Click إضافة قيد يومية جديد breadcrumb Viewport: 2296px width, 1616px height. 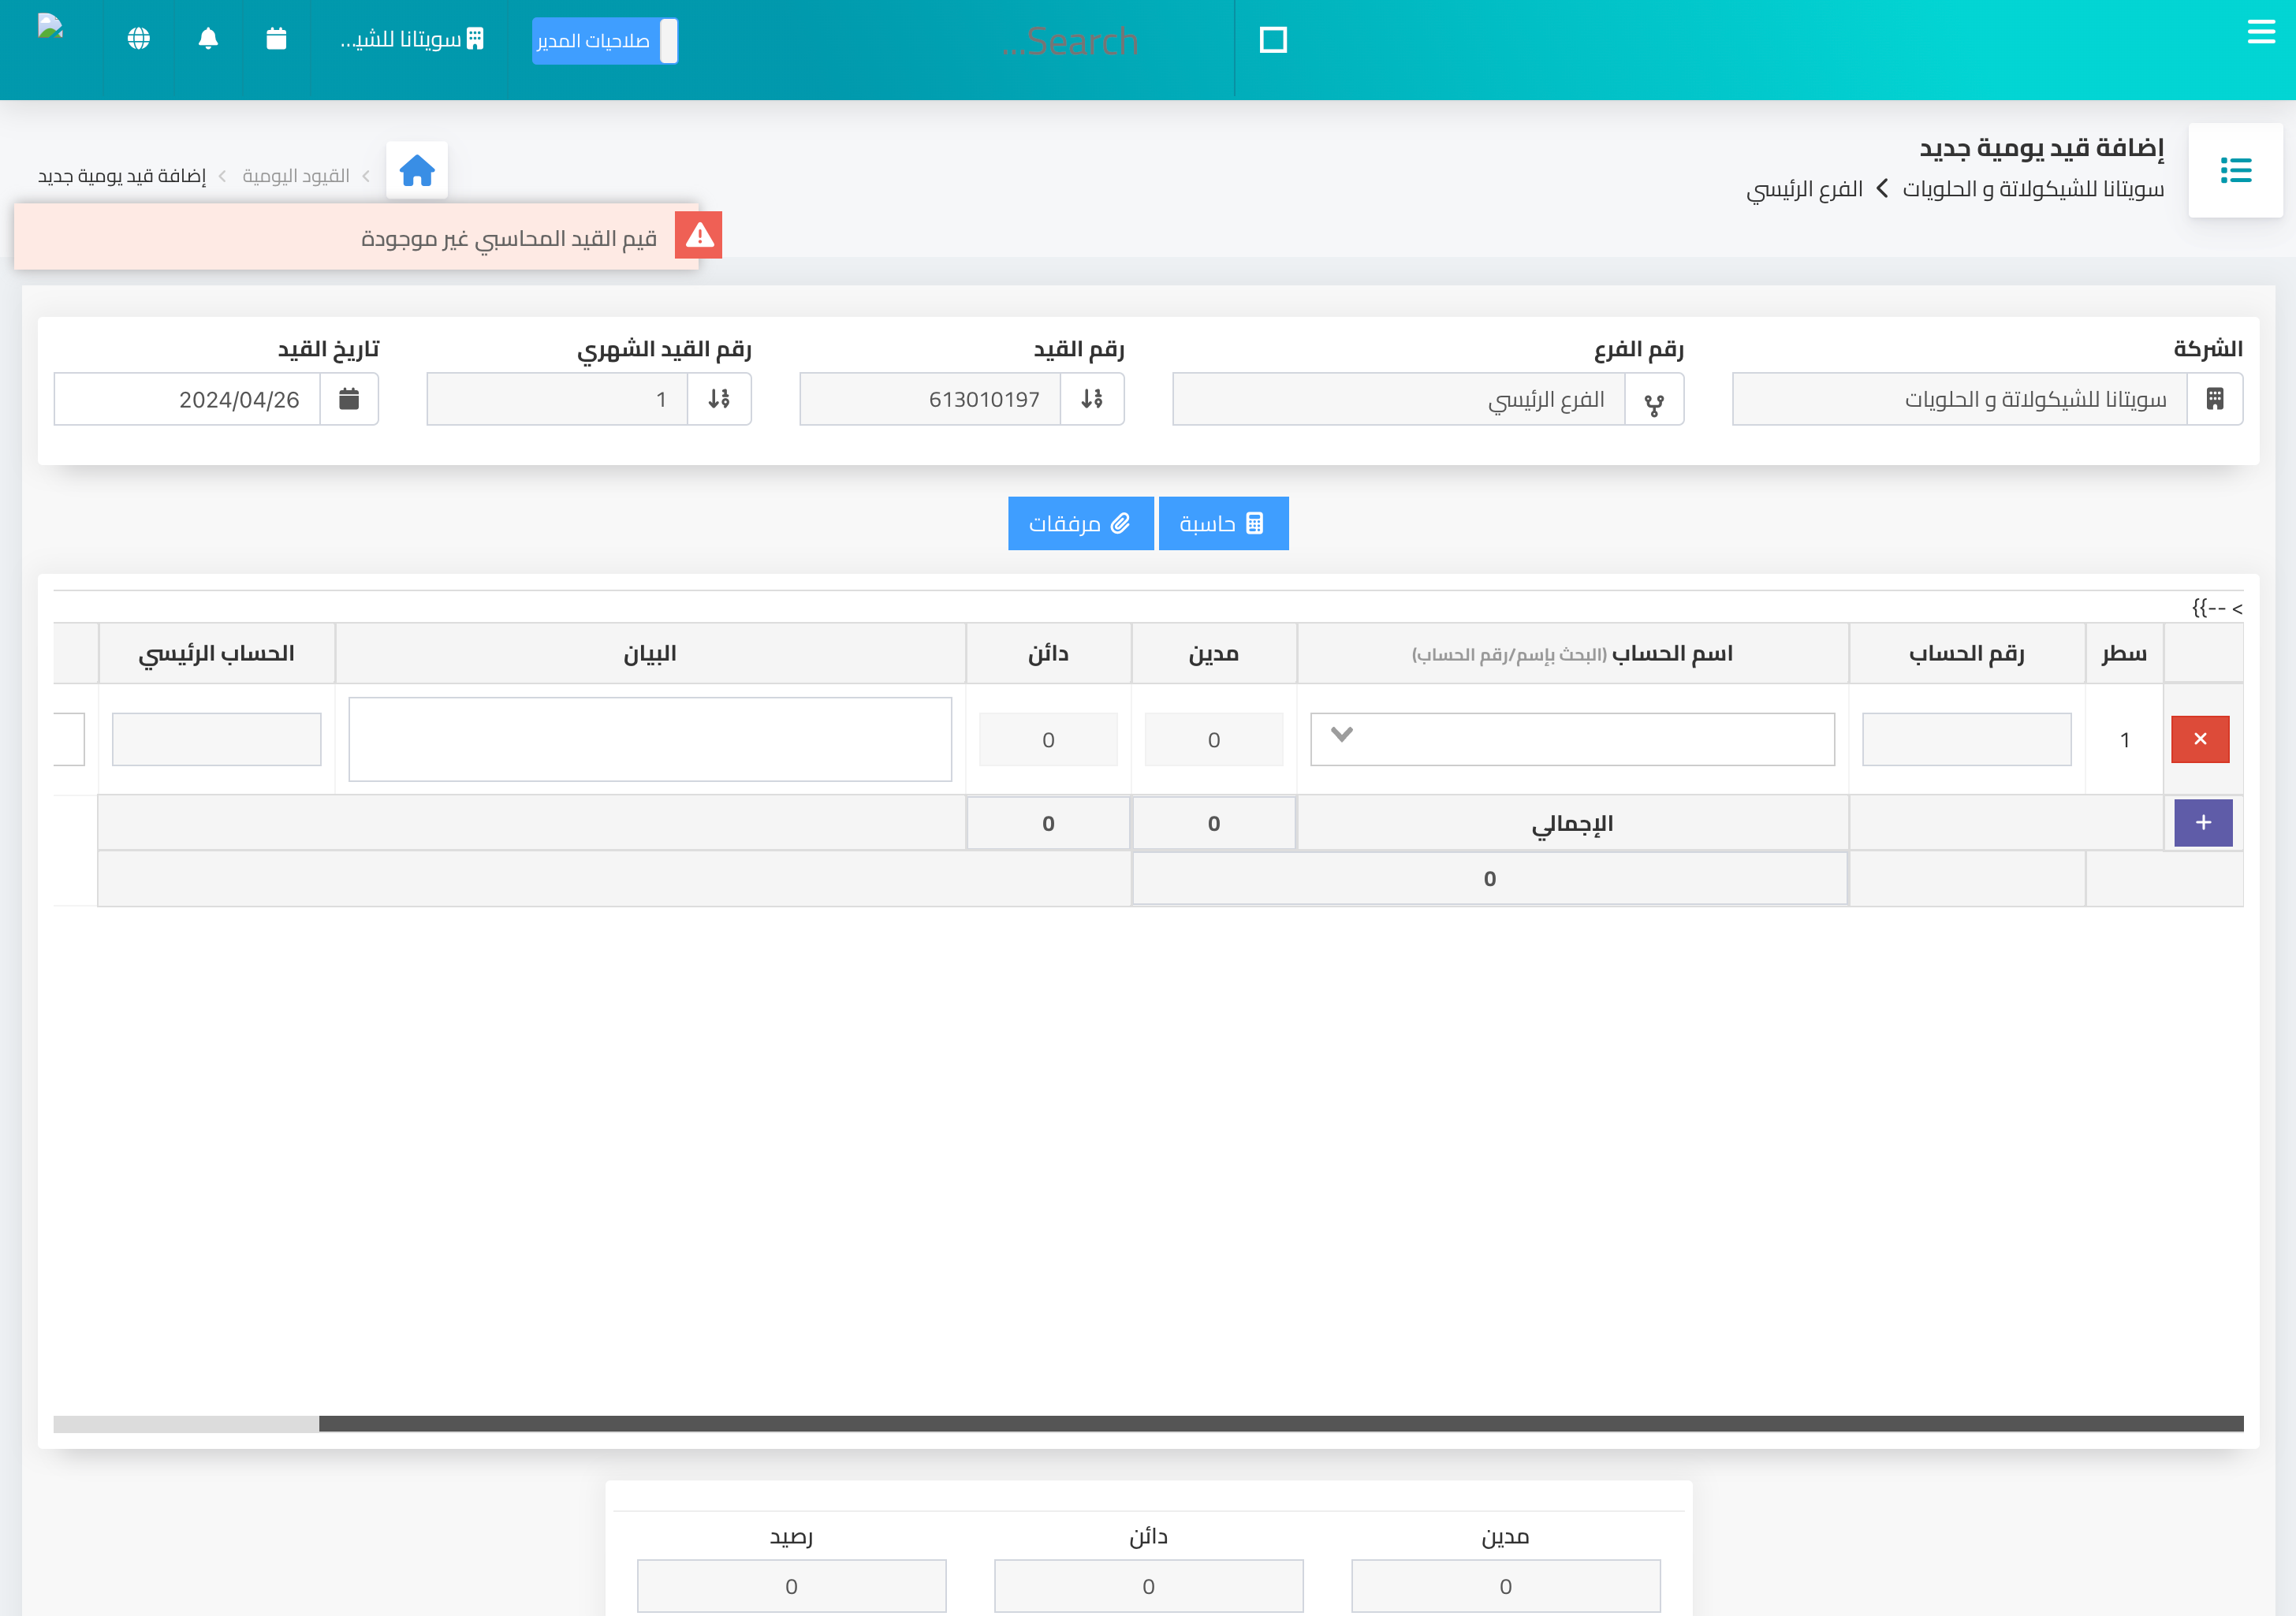click(122, 176)
